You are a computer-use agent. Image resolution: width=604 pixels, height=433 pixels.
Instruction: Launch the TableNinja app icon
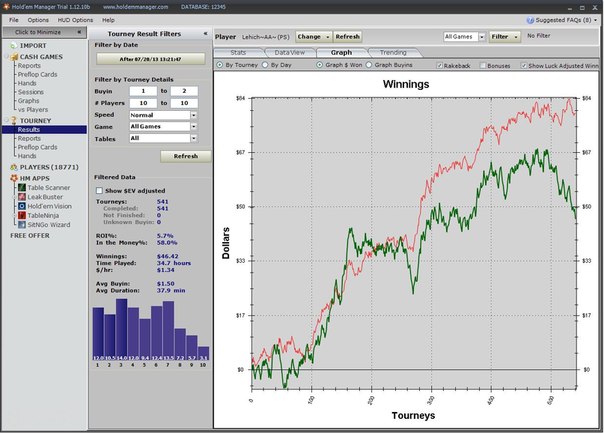point(22,215)
